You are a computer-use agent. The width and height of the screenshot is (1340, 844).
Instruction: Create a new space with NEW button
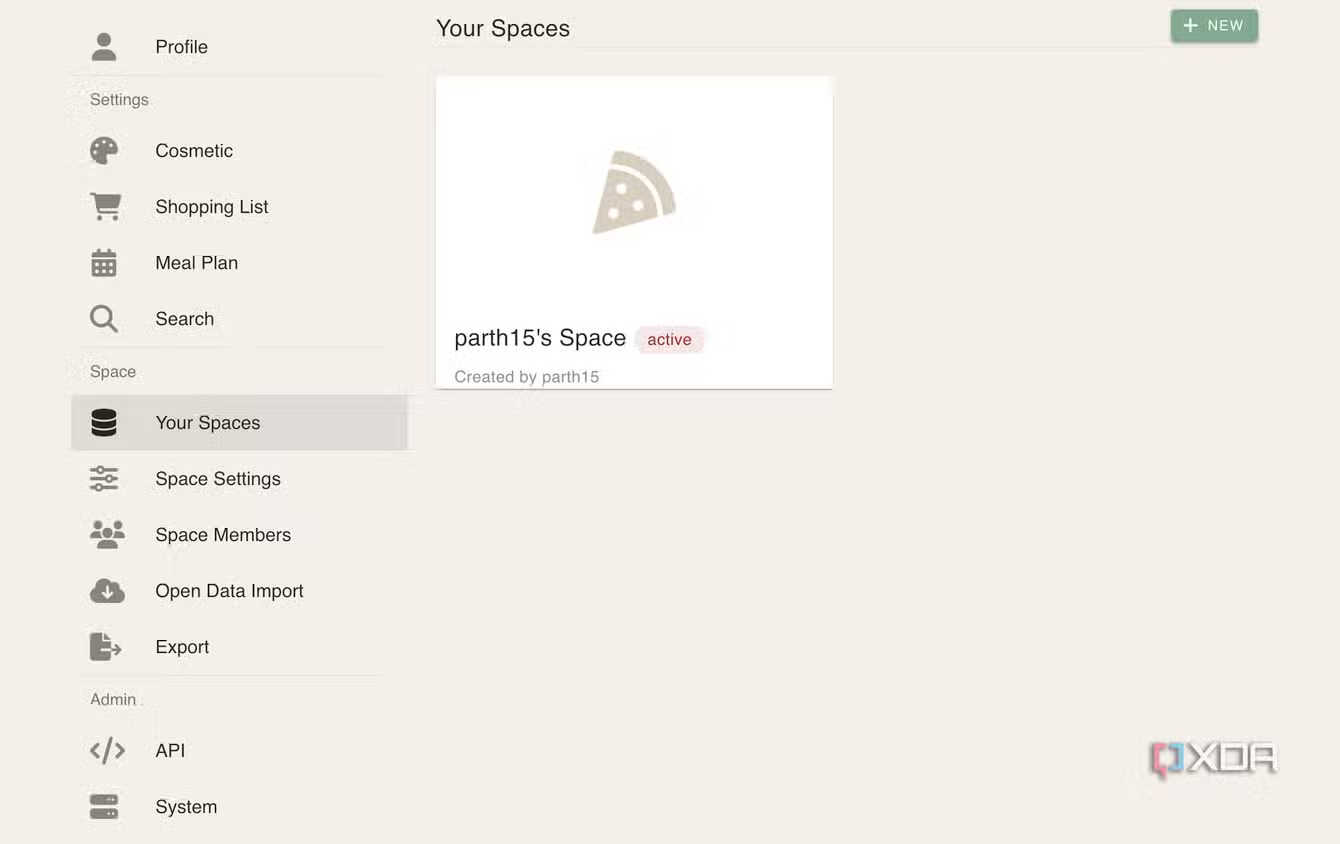tap(1214, 26)
